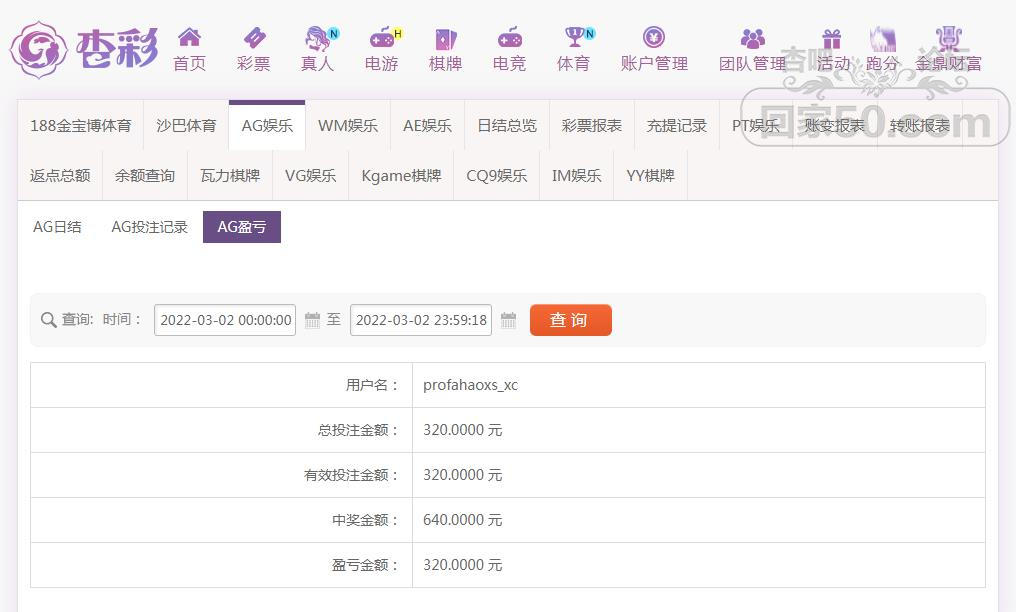Open the esports controller icon 电竞
Viewport: 1016px width, 612px height.
[x=509, y=38]
